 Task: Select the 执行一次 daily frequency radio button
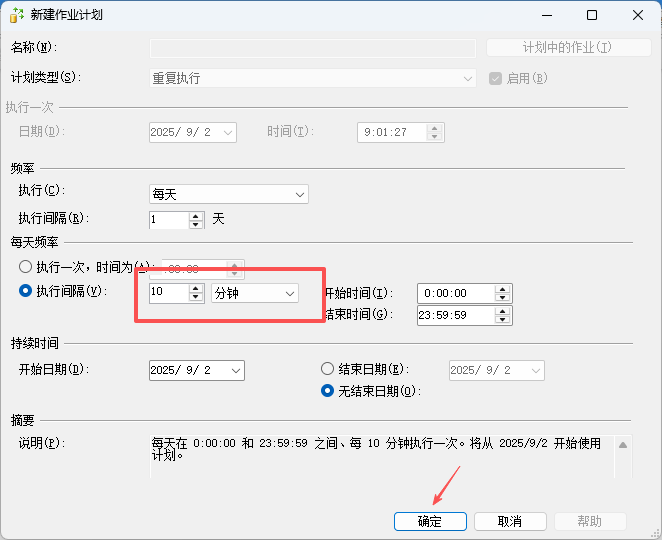(26, 267)
